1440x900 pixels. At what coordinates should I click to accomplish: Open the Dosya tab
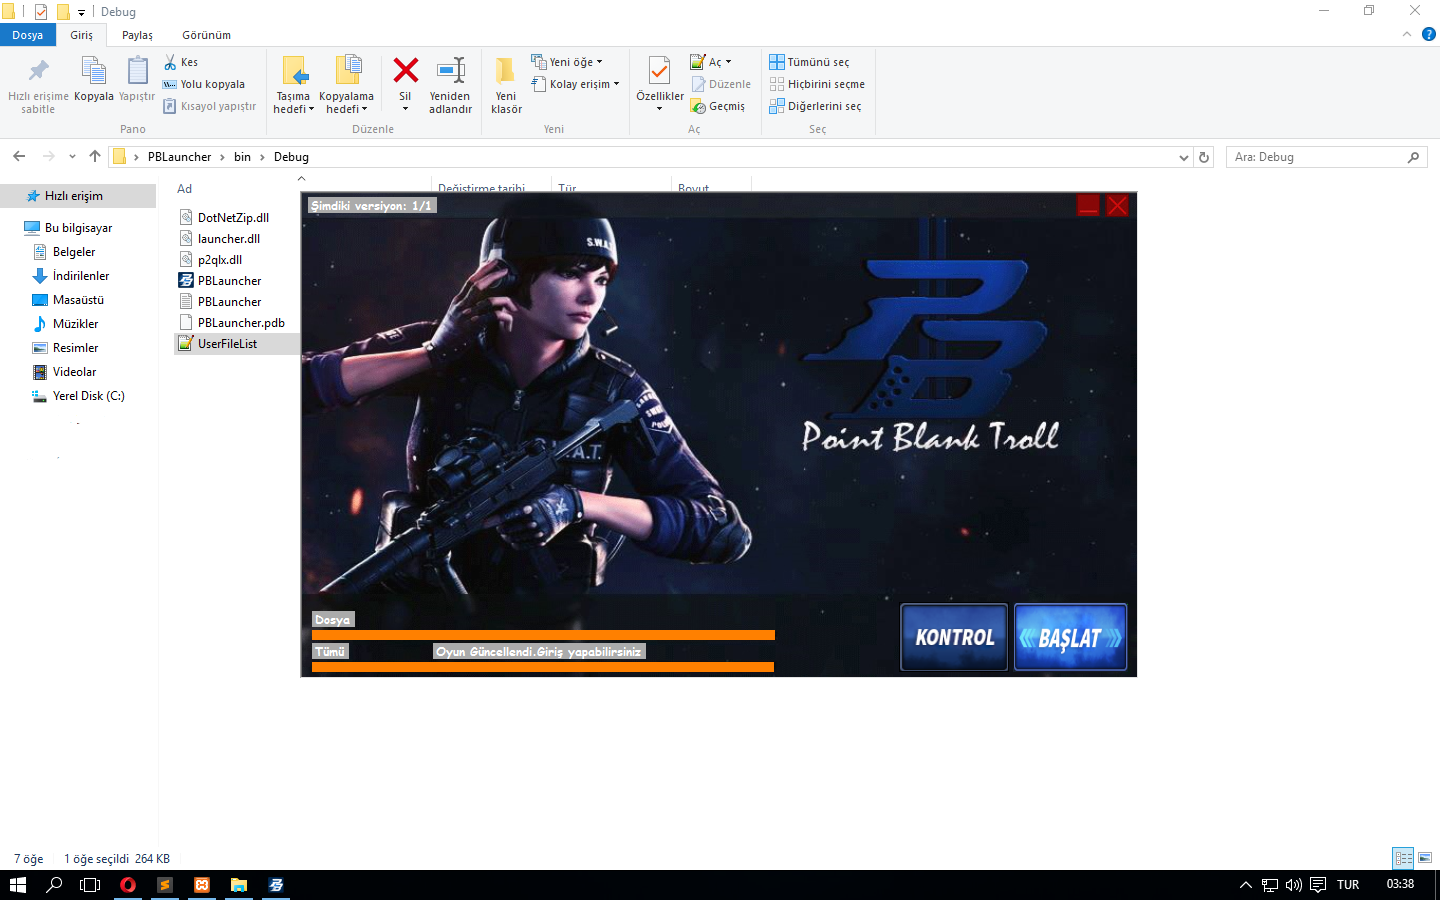28,35
